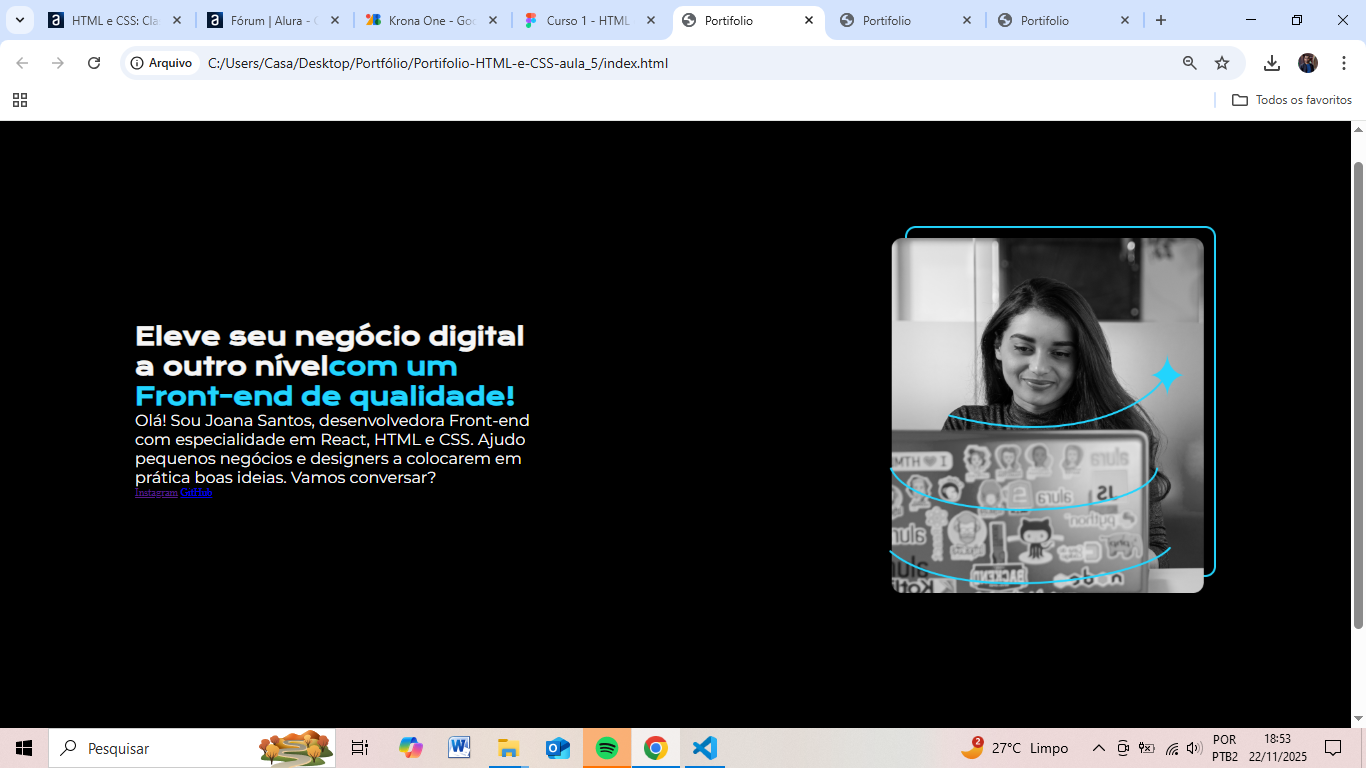Click the blue text 'Front-end de qualidade!'
The width and height of the screenshot is (1366, 768).
(x=325, y=395)
